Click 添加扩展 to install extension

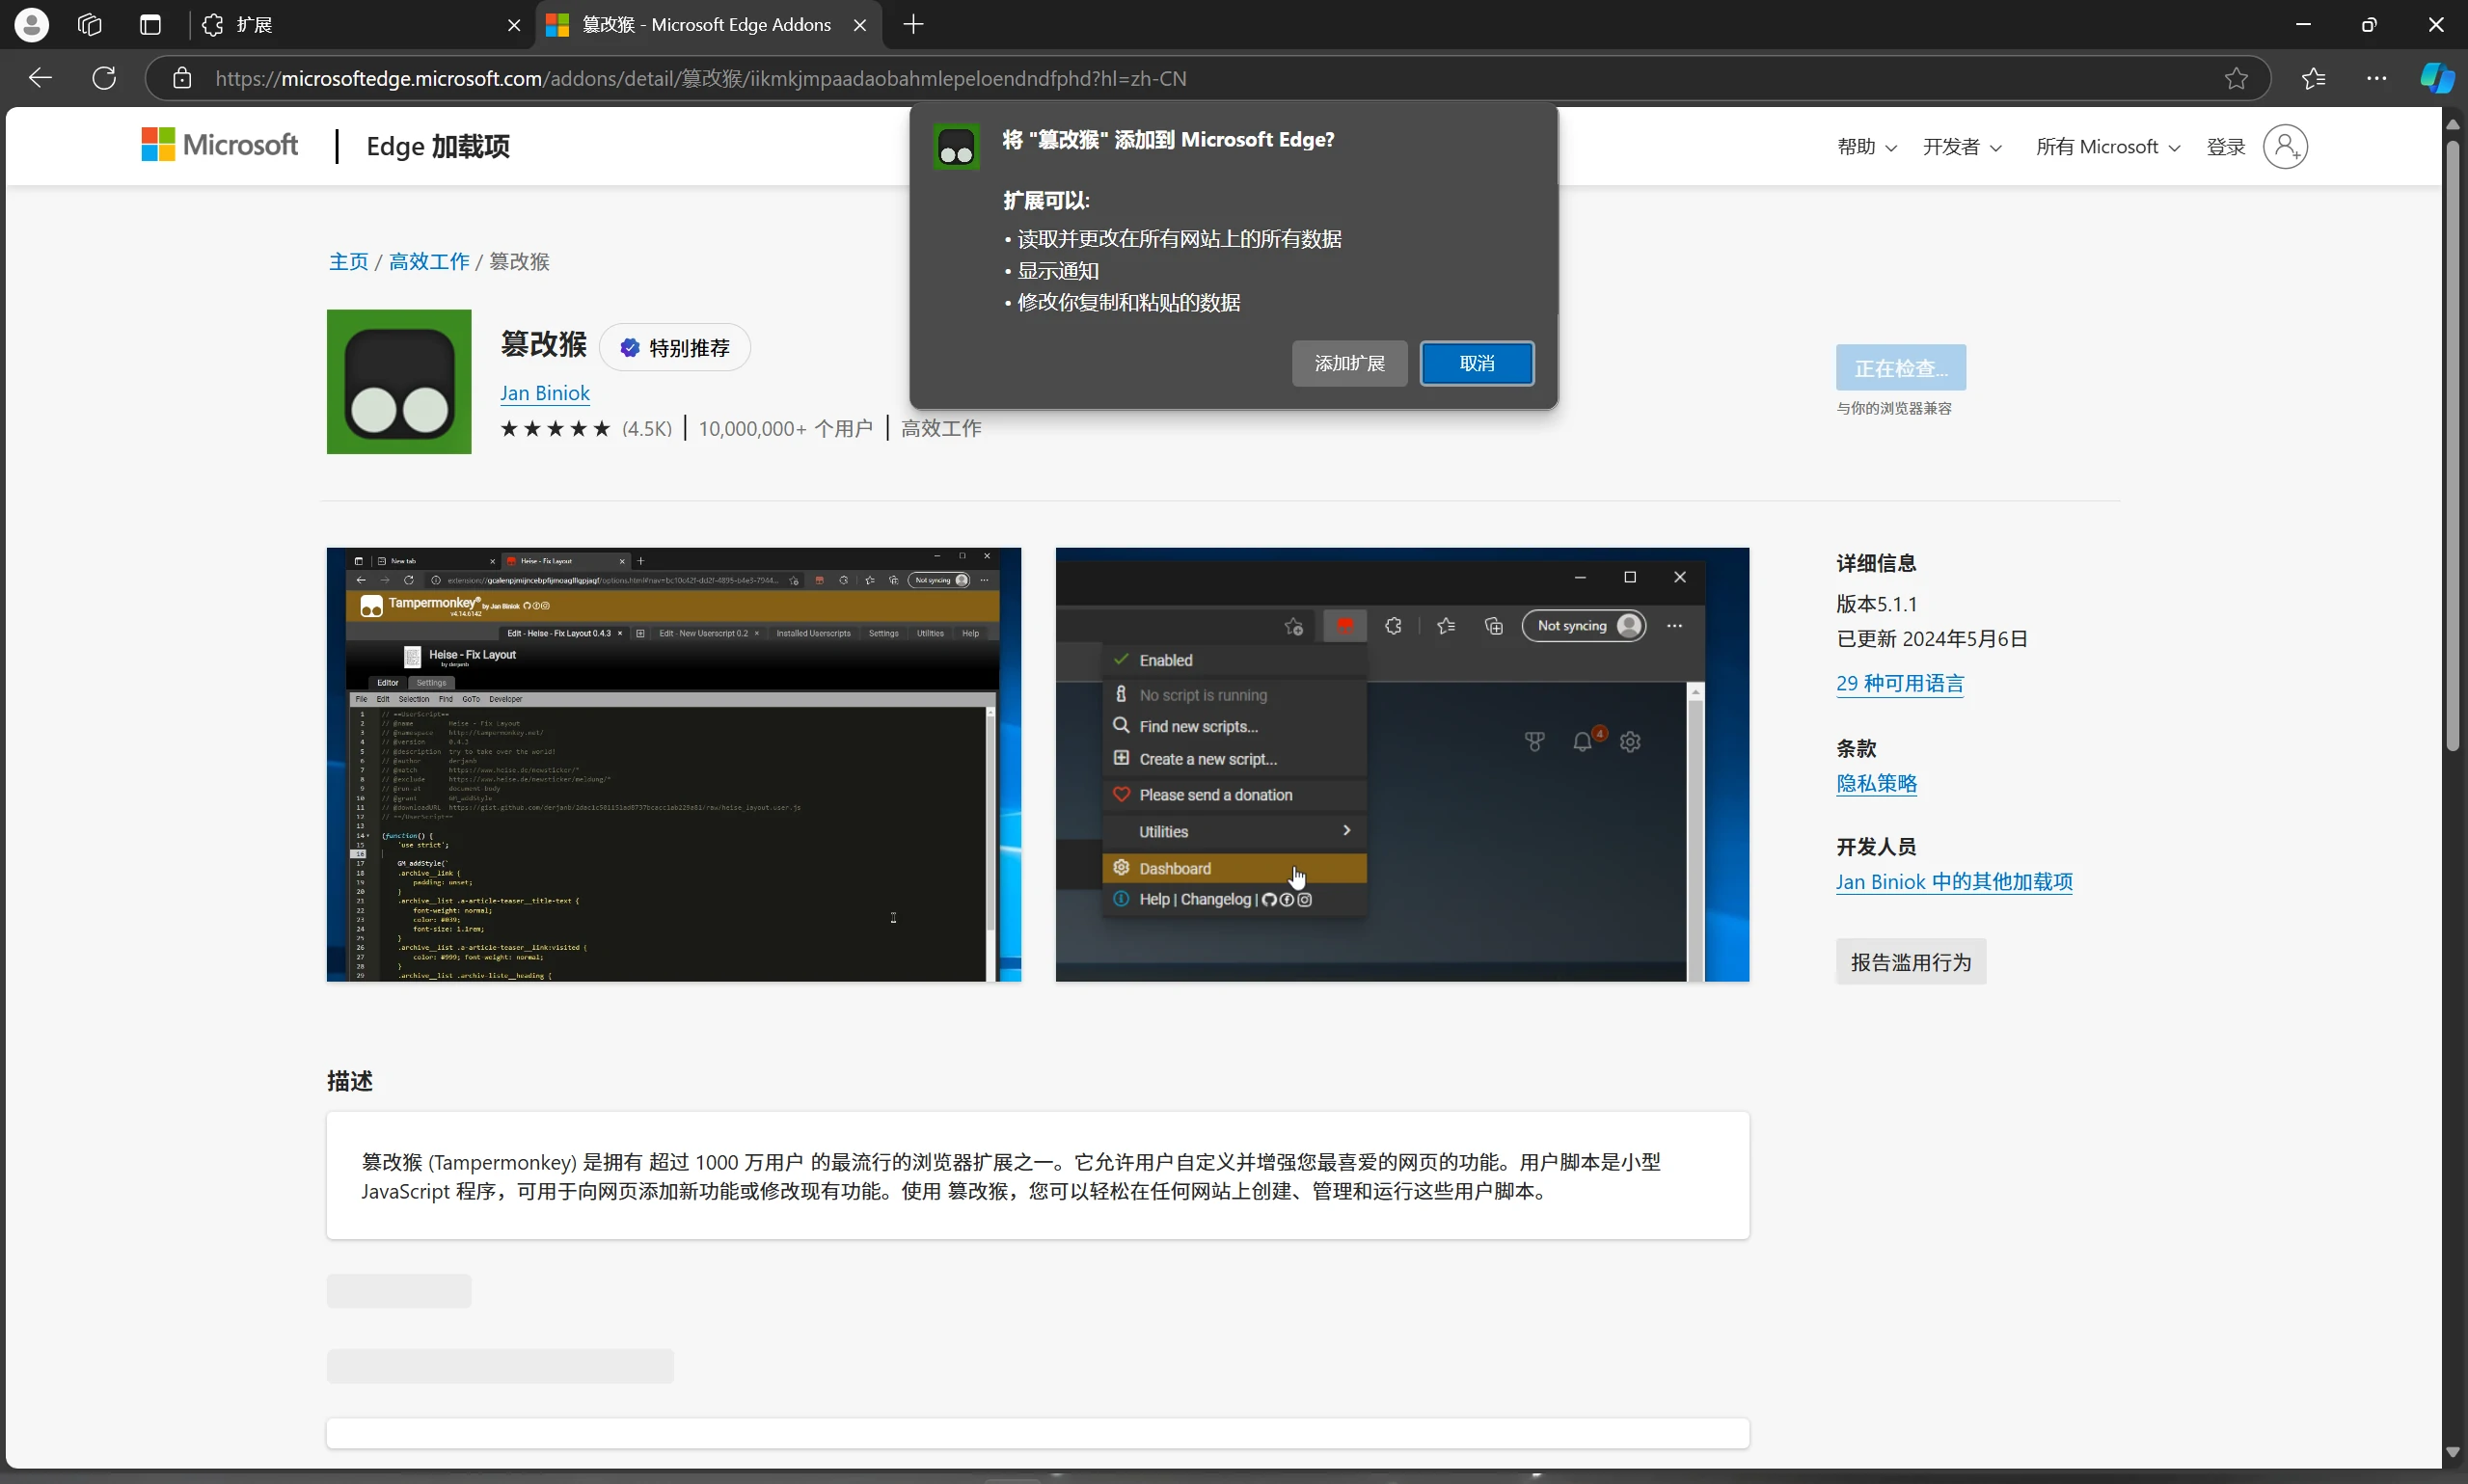1349,363
